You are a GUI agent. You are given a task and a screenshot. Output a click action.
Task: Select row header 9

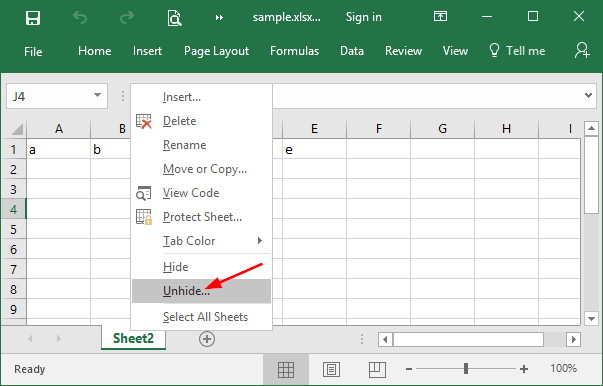13,309
